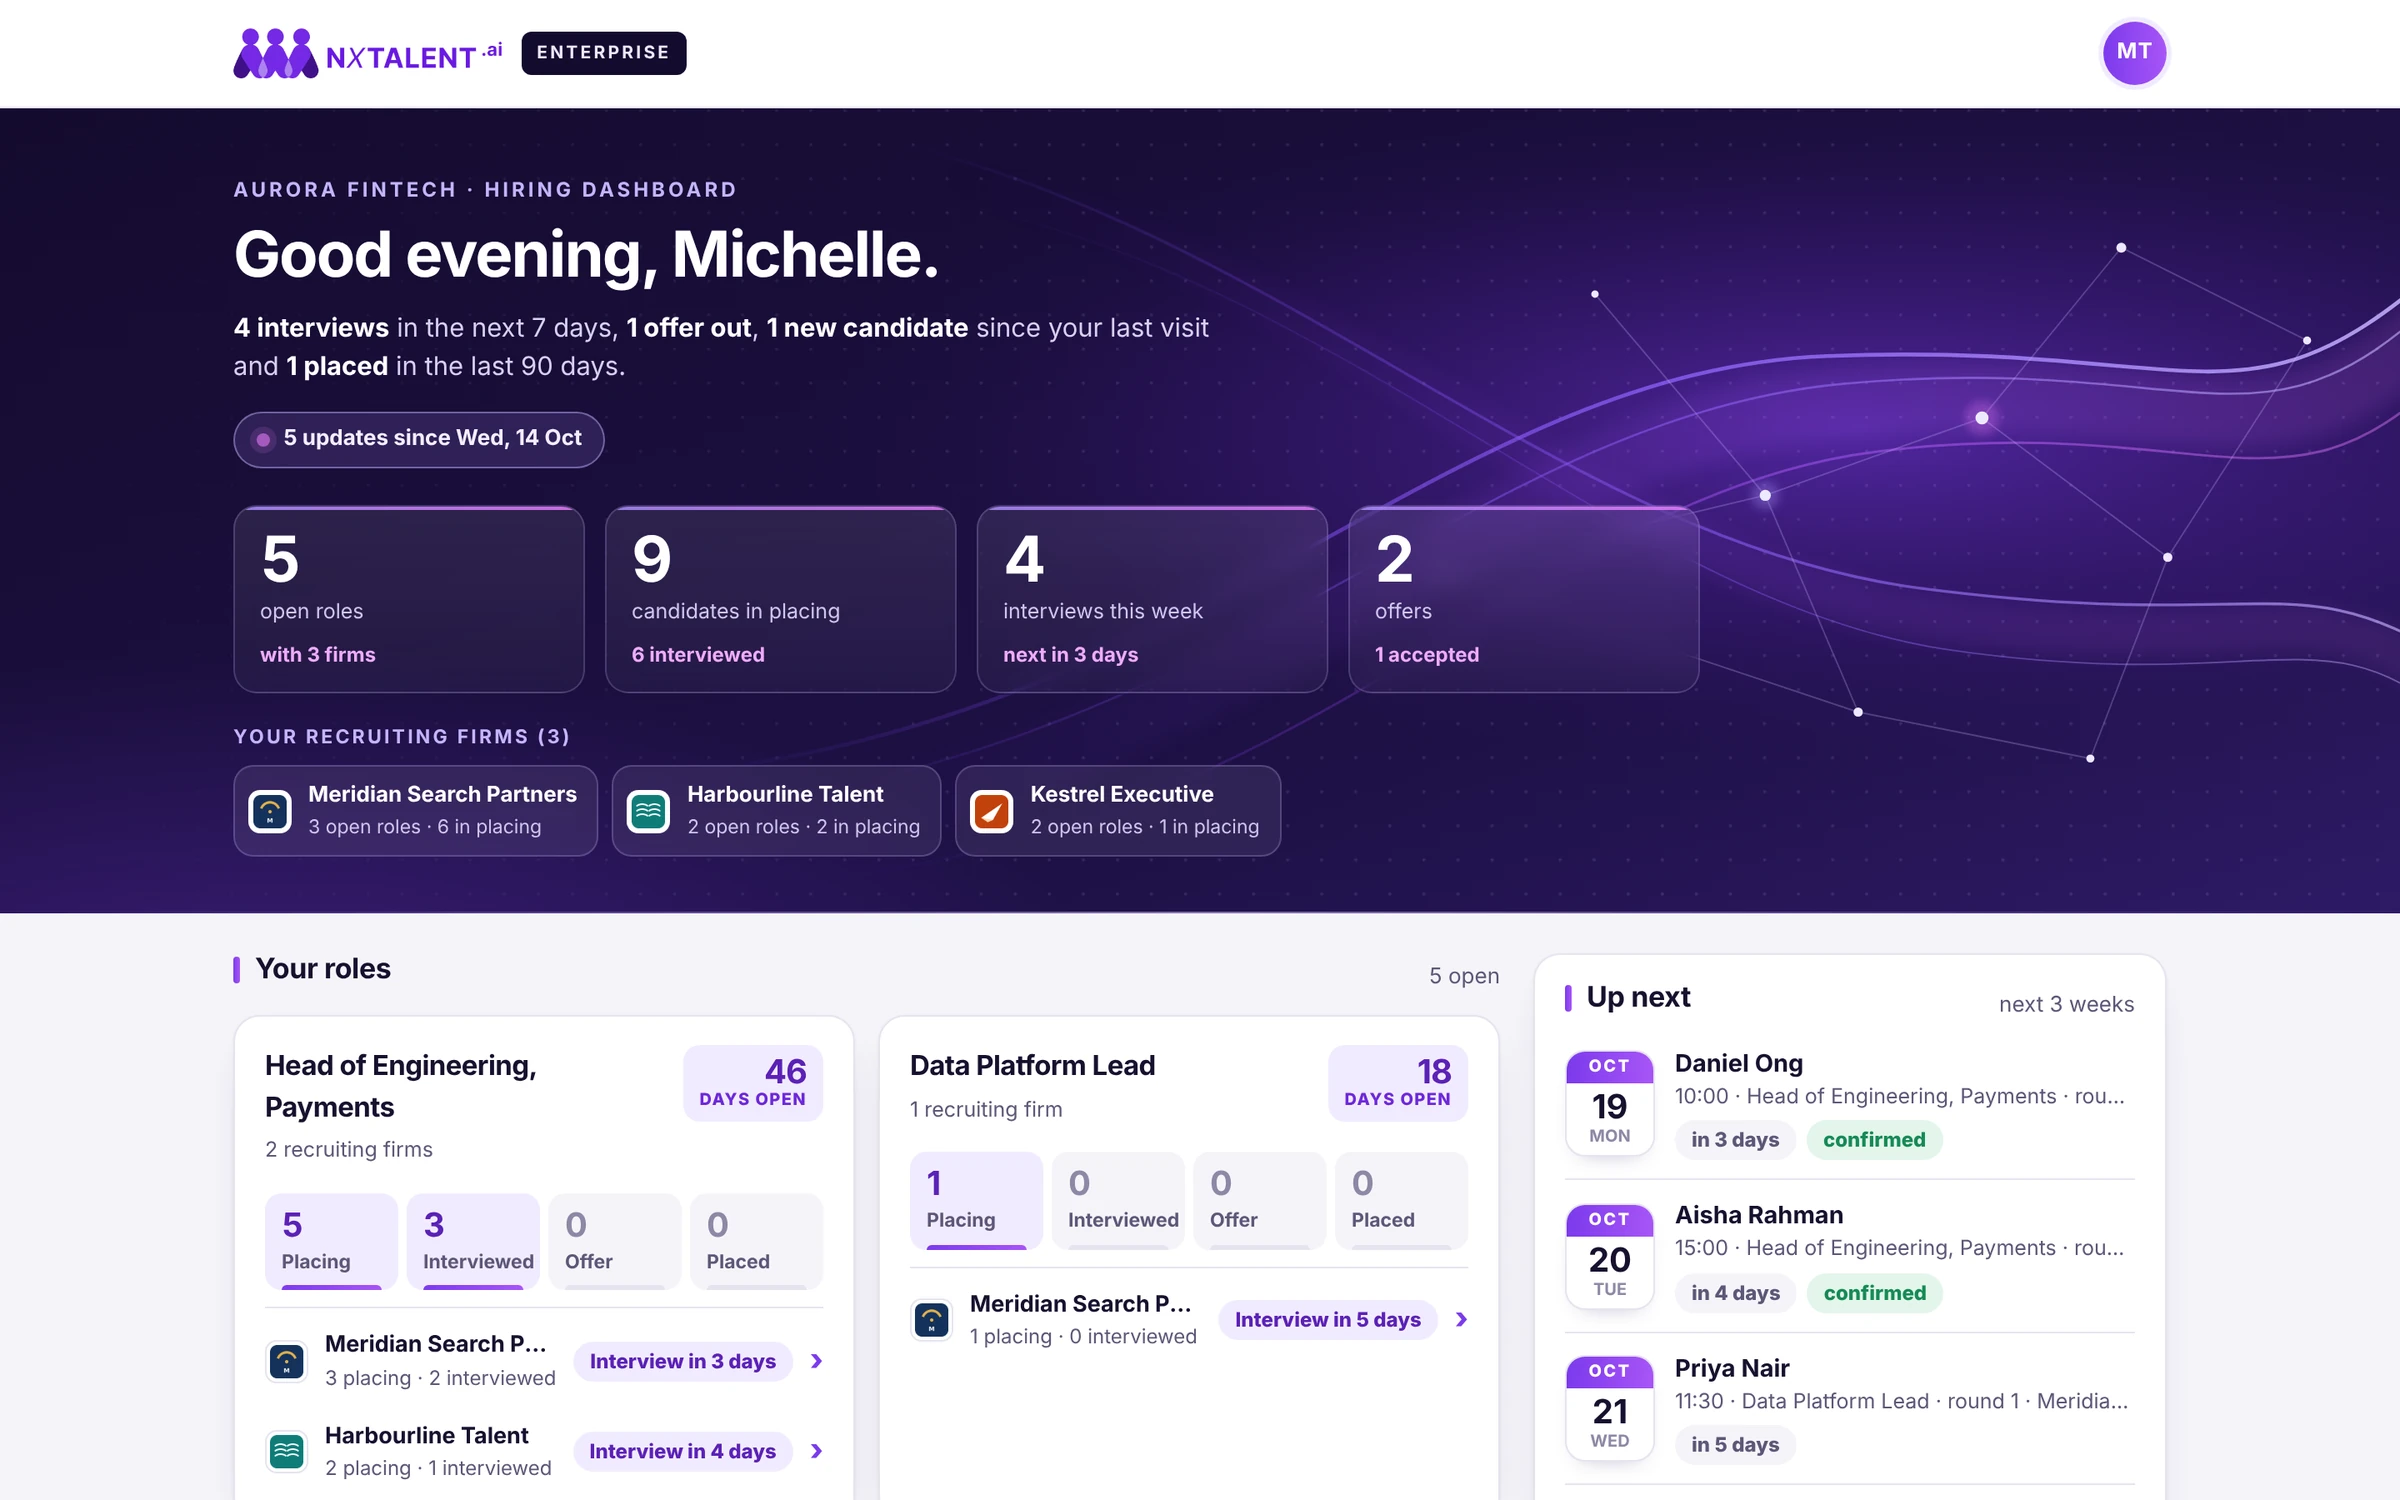2400x1500 pixels.
Task: Click confirmed tag for Daniel Ong
Action: tap(1874, 1140)
